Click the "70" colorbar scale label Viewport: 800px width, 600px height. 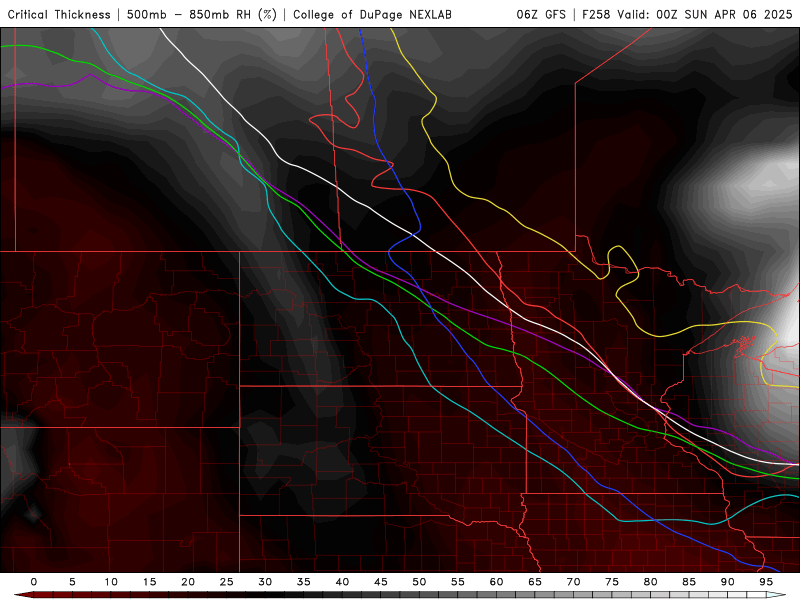pyautogui.click(x=573, y=582)
